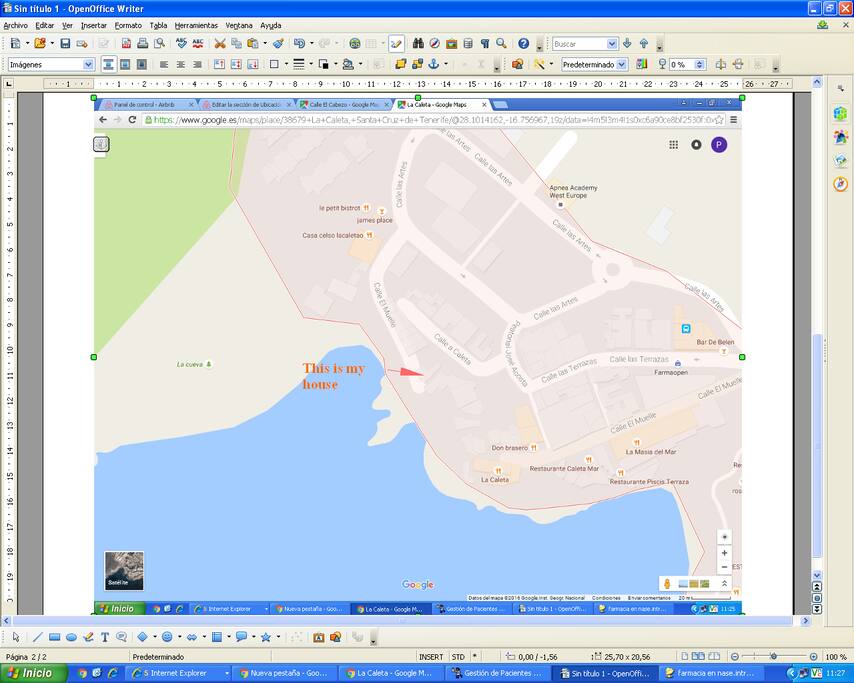
Task: Open the Imágenes style dropdown
Action: pos(88,64)
